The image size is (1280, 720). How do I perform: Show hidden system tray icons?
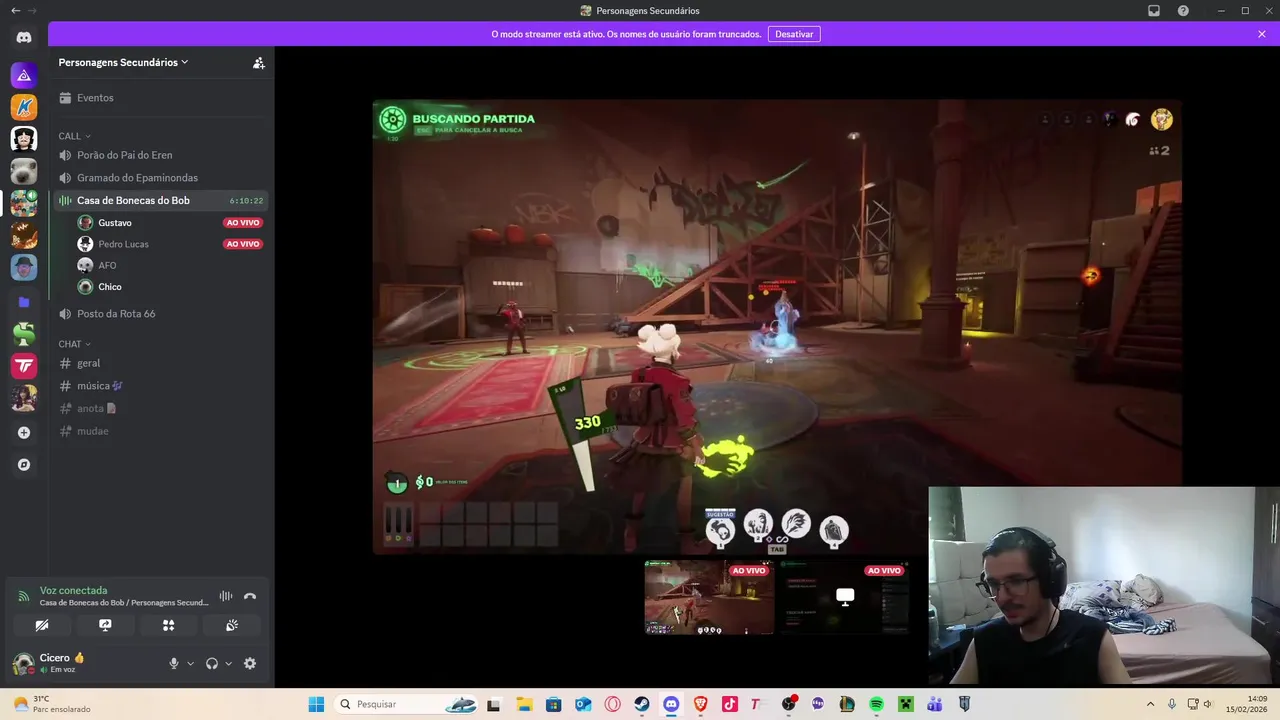1150,704
